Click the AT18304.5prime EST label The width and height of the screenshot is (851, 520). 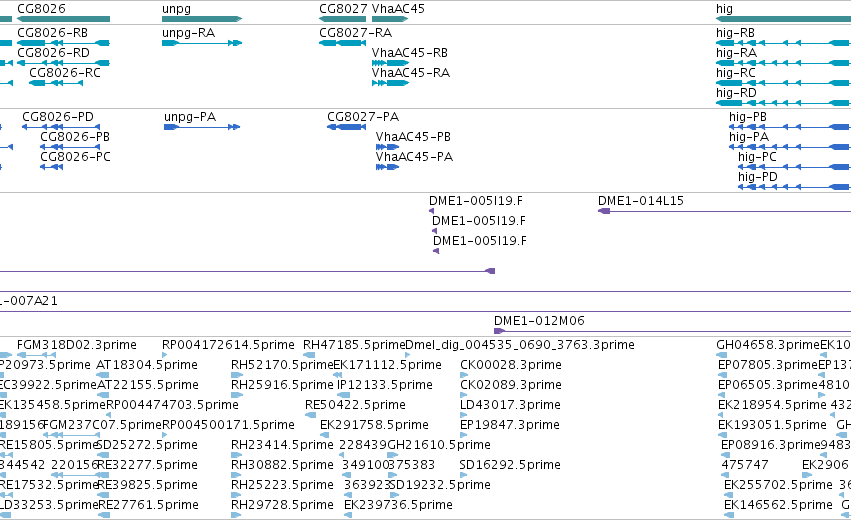[x=147, y=365]
